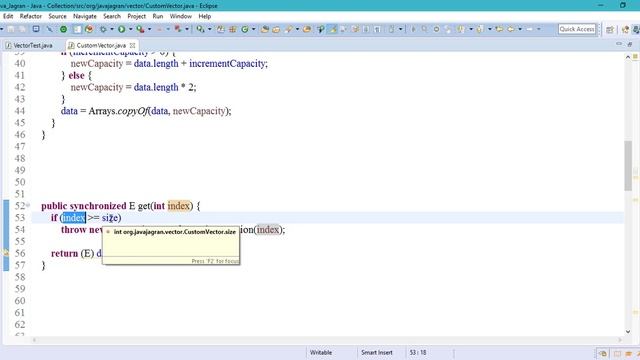
Task: Open the Forward history dropdown arrow
Action: coord(539,29)
